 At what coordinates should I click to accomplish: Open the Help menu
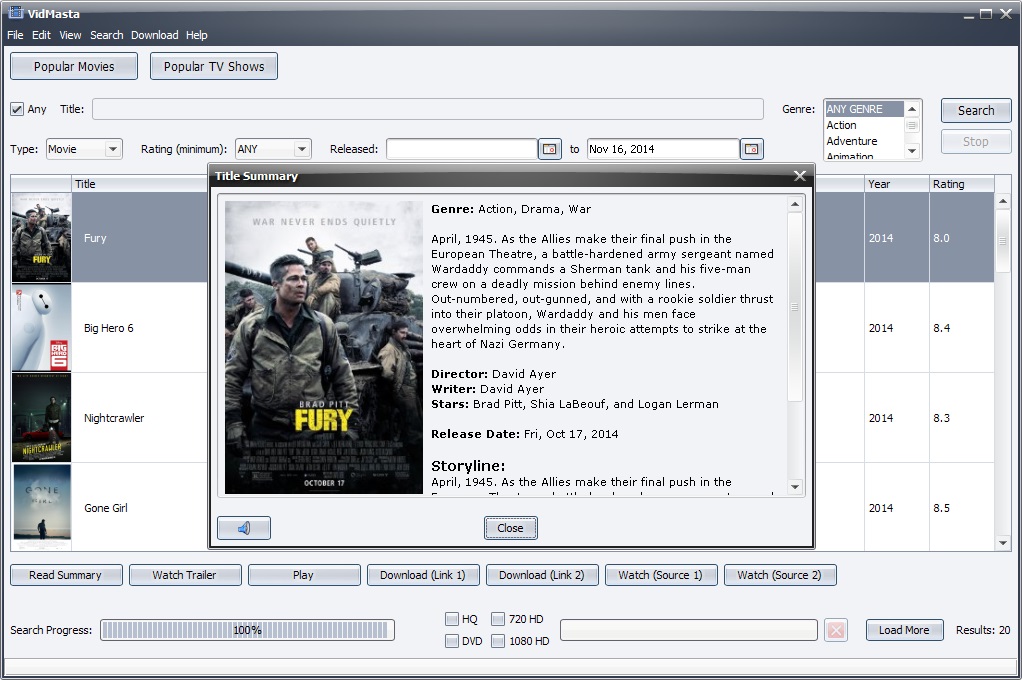point(196,35)
